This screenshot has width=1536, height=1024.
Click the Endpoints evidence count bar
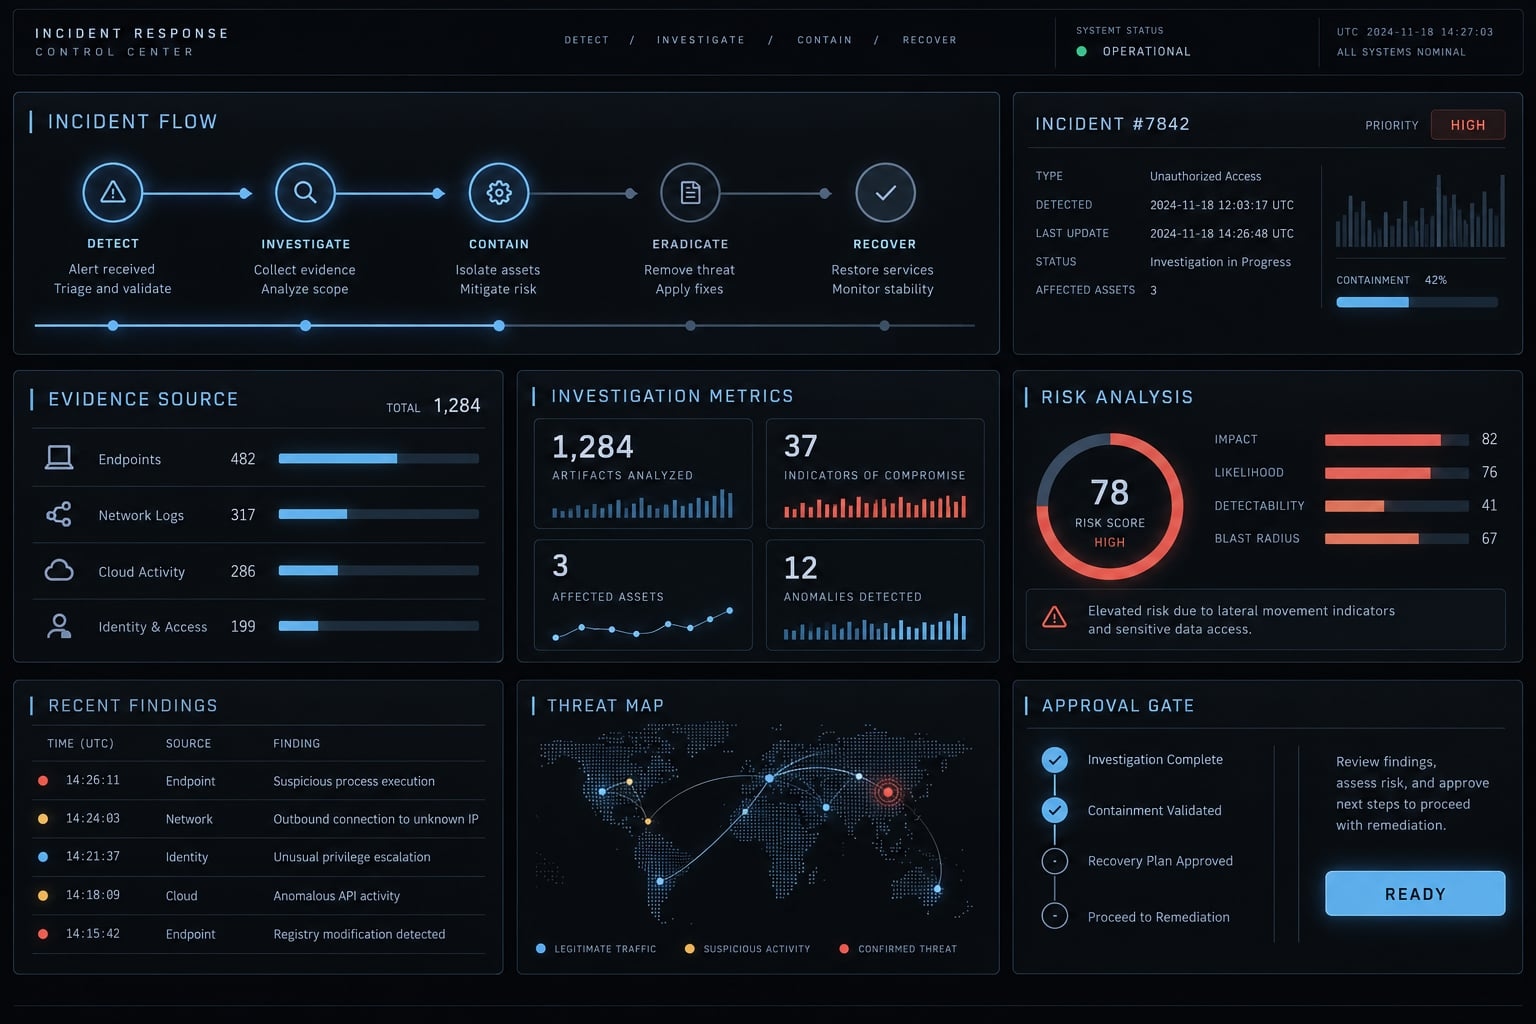(378, 459)
